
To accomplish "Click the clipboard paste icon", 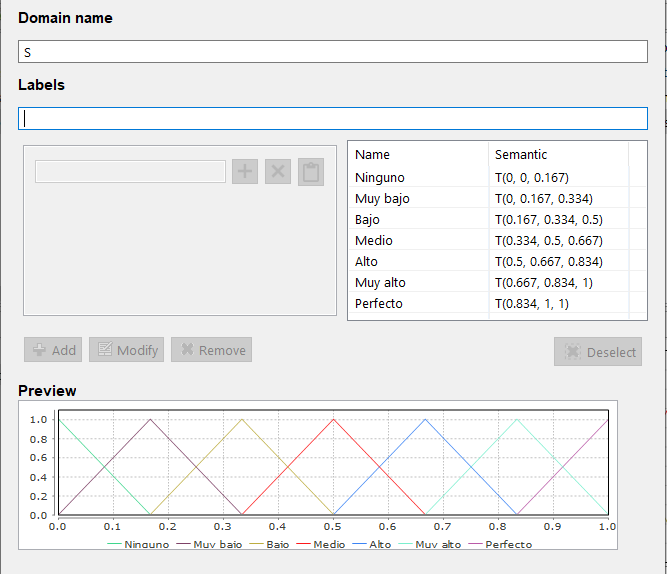I will click(311, 171).
